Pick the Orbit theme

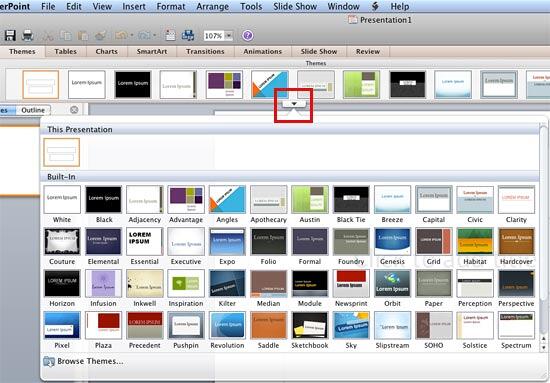point(392,283)
